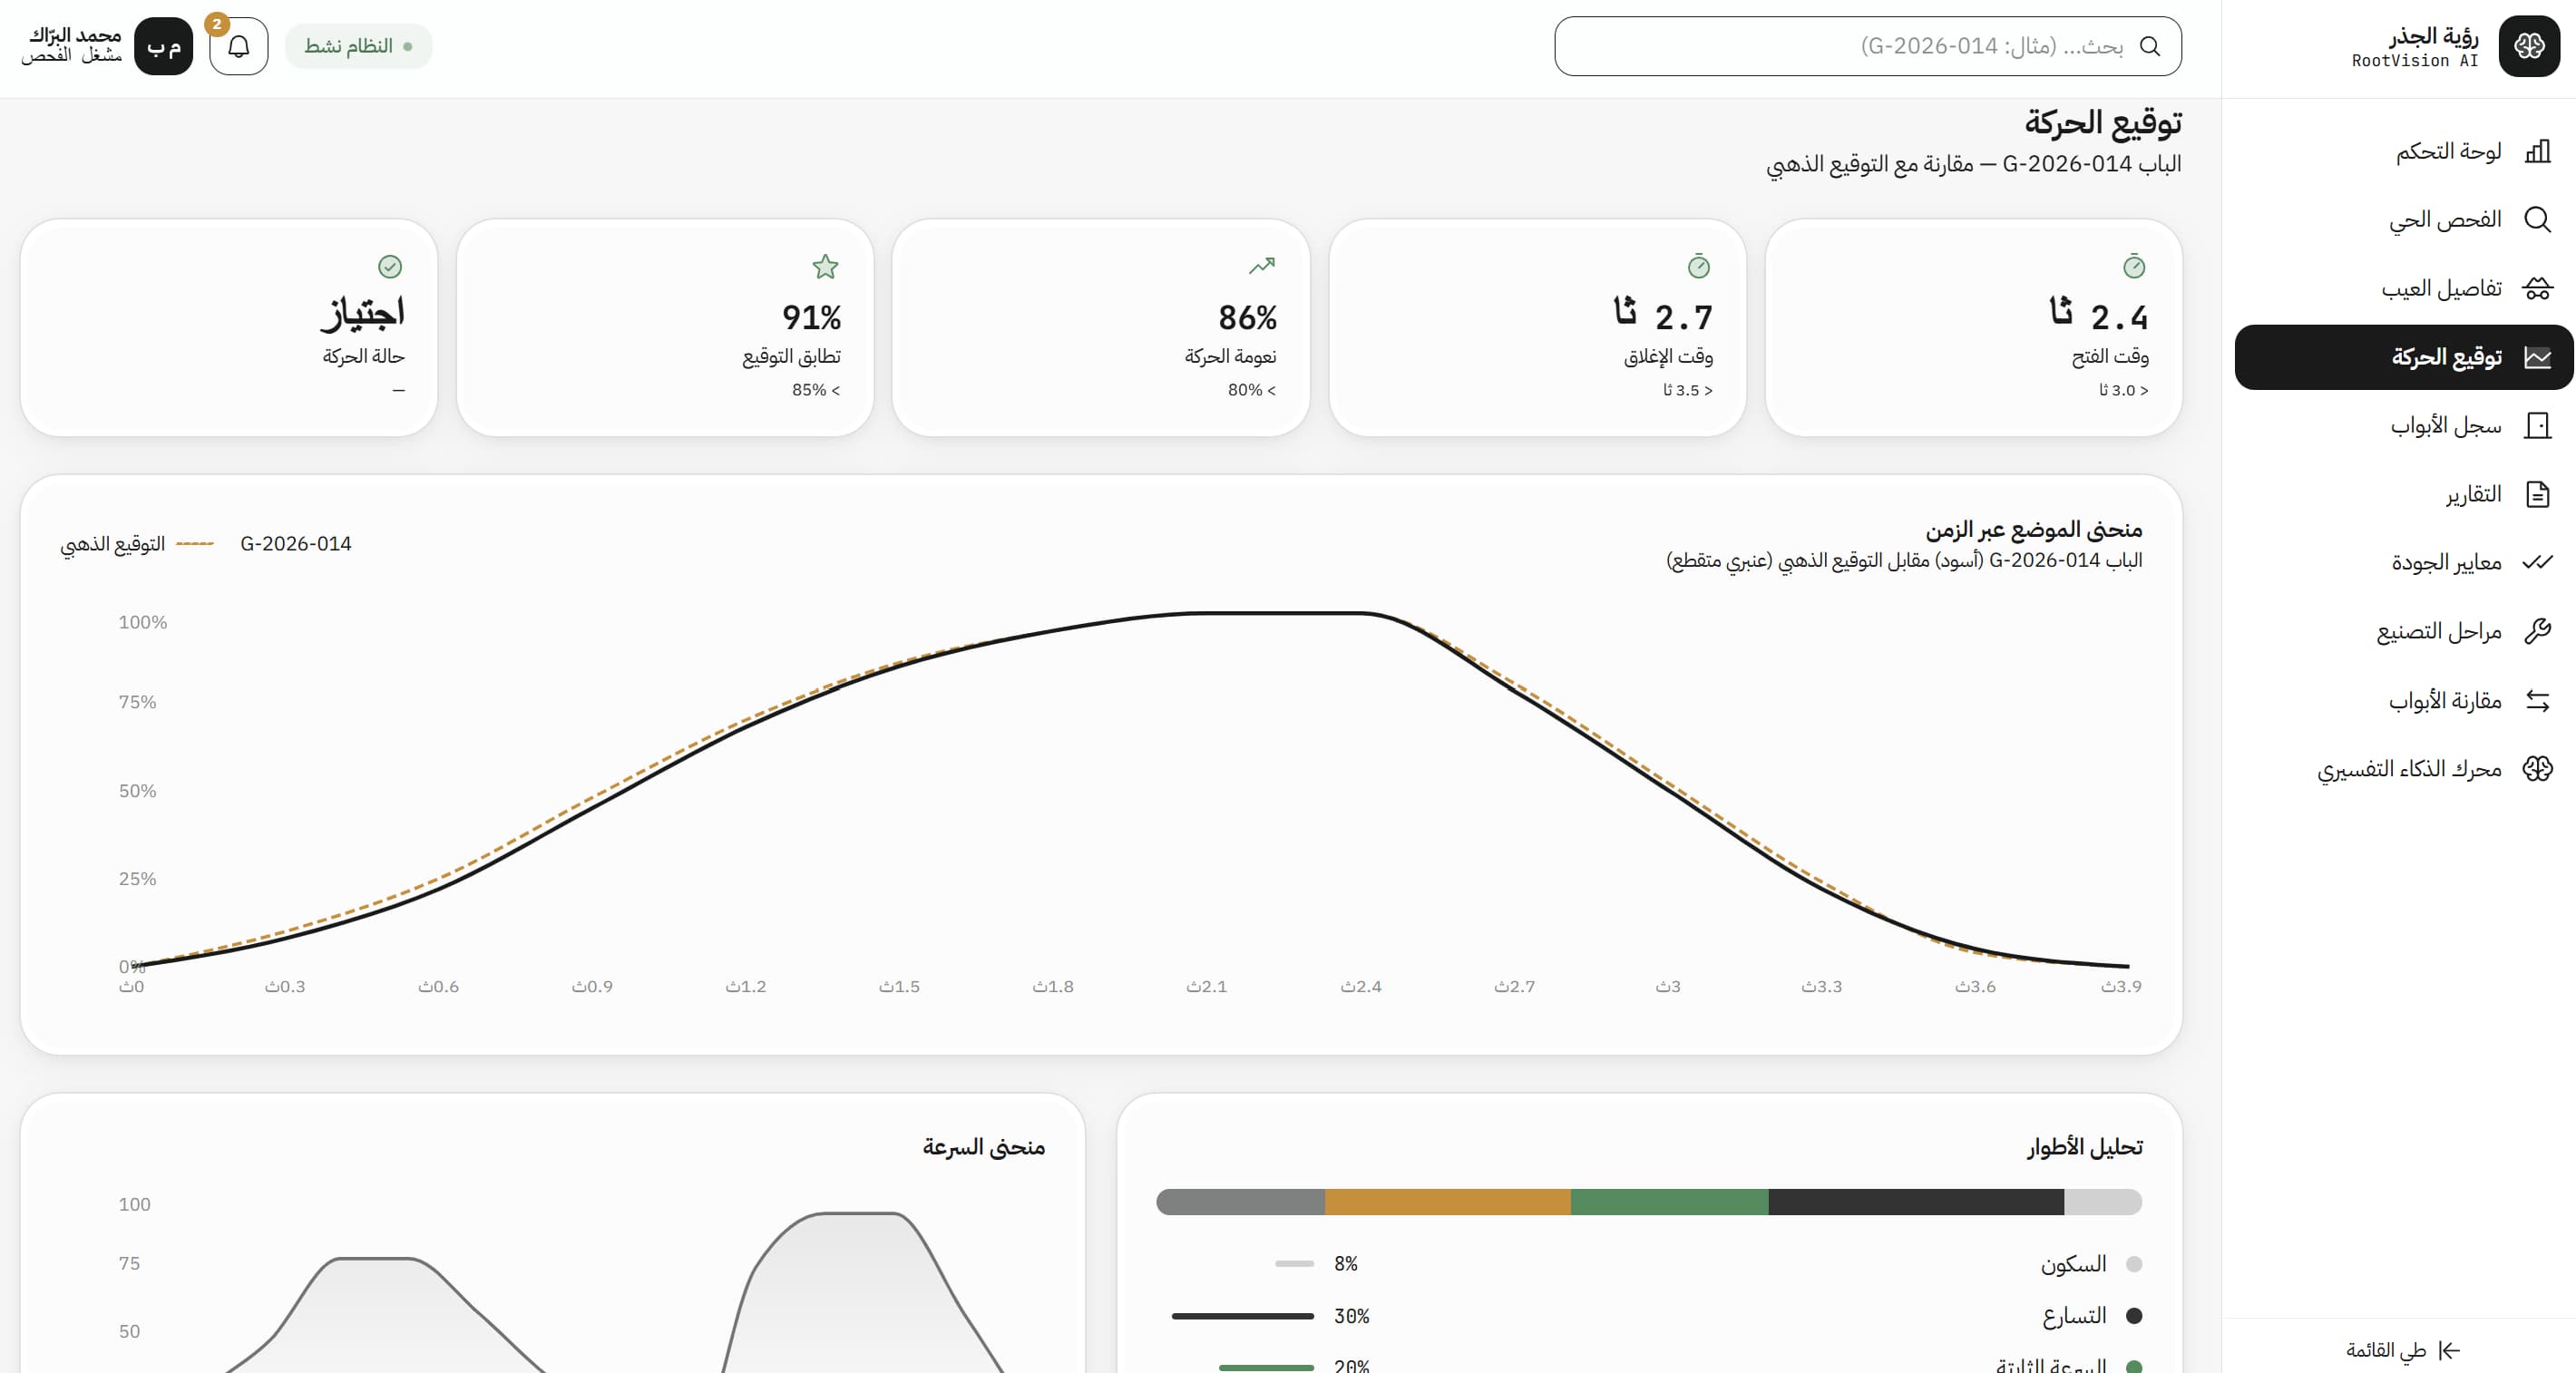This screenshot has height=1373, width=2576.
Task: Open التقارير menu item
Action: point(2403,494)
